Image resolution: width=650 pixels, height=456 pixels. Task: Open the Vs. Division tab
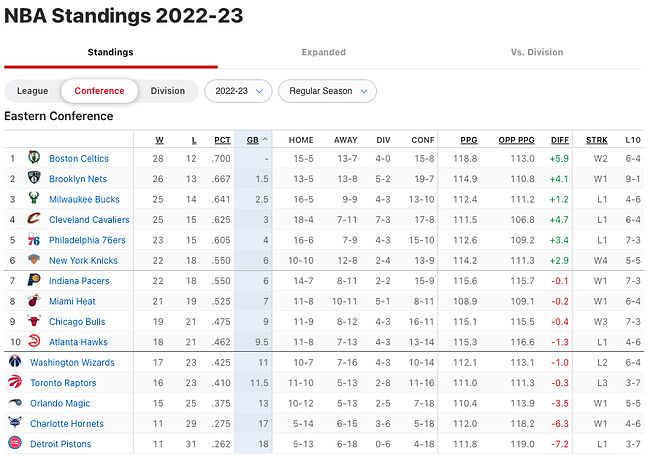point(537,52)
